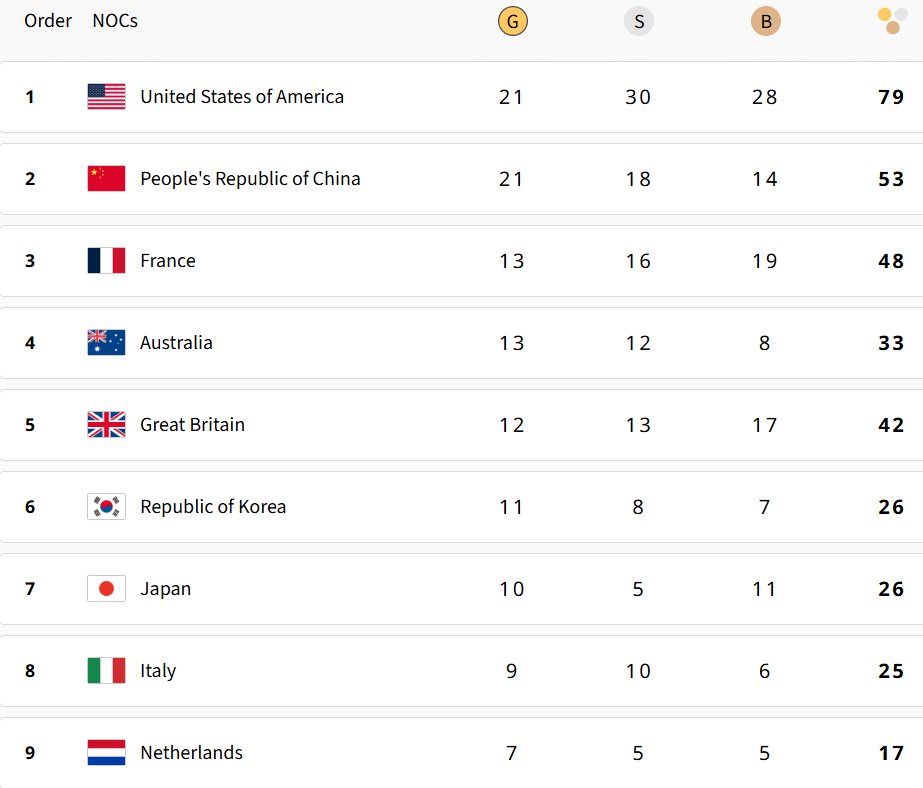923x788 pixels.
Task: Click the Netherlands flag icon
Action: tap(106, 752)
